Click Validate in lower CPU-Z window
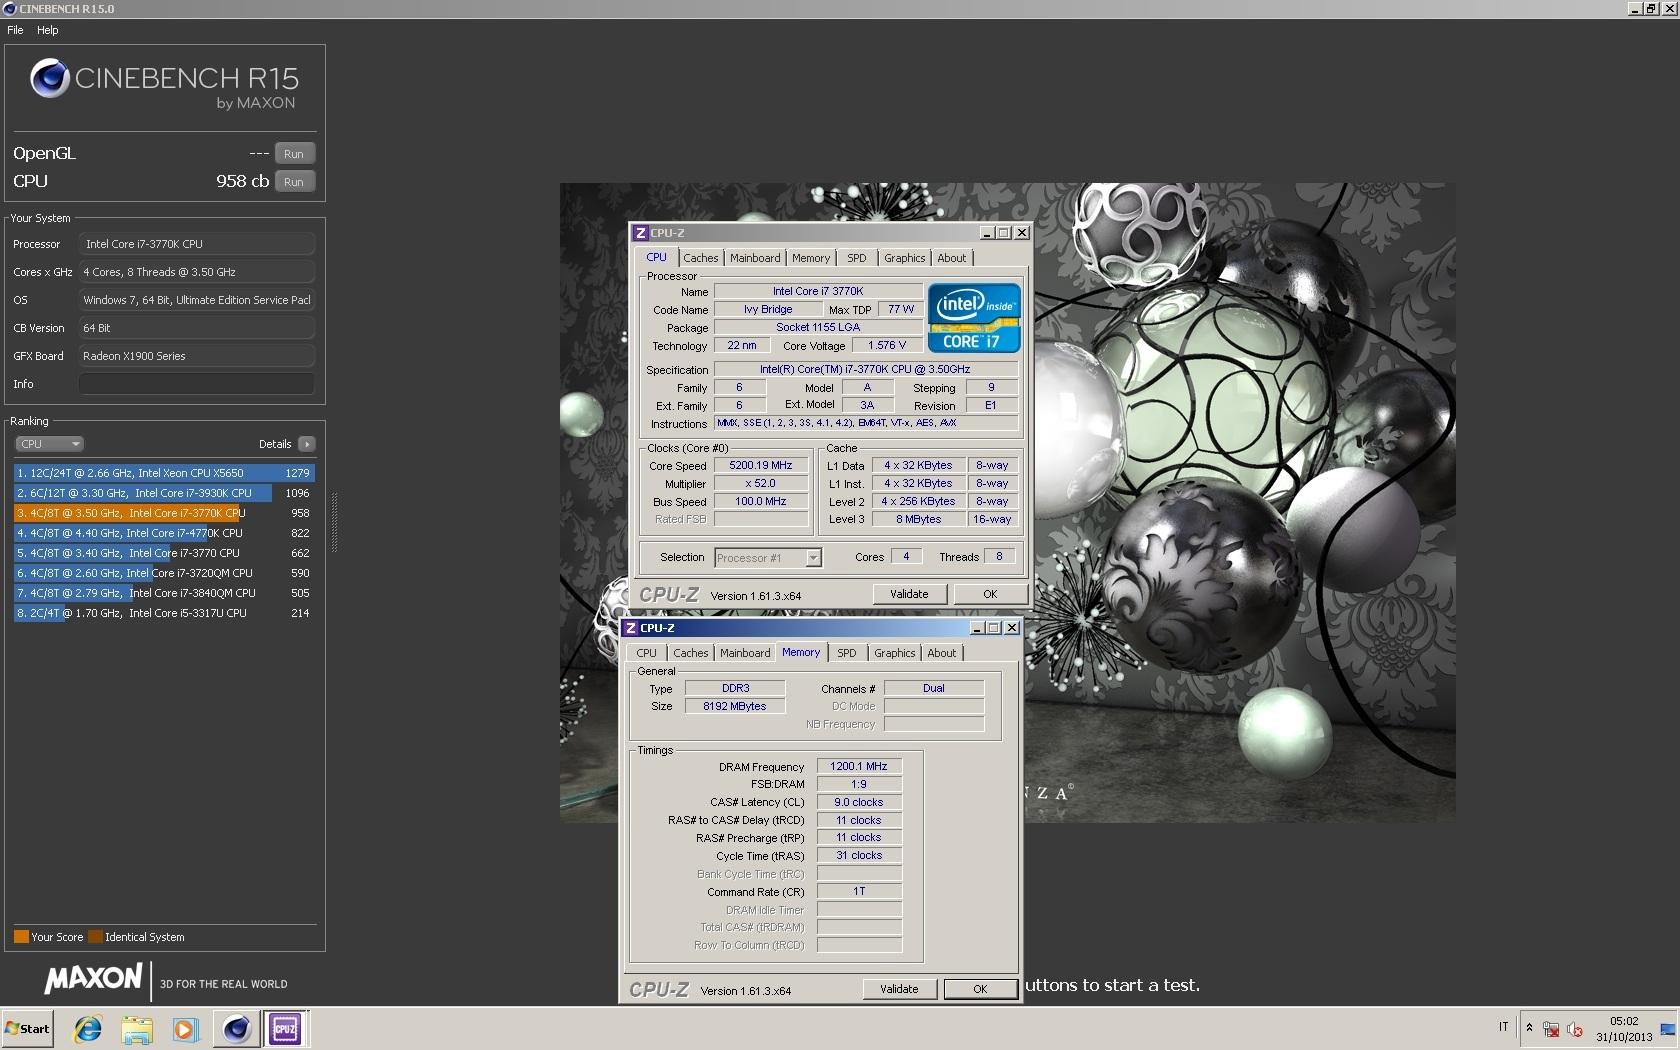 pyautogui.click(x=899, y=989)
